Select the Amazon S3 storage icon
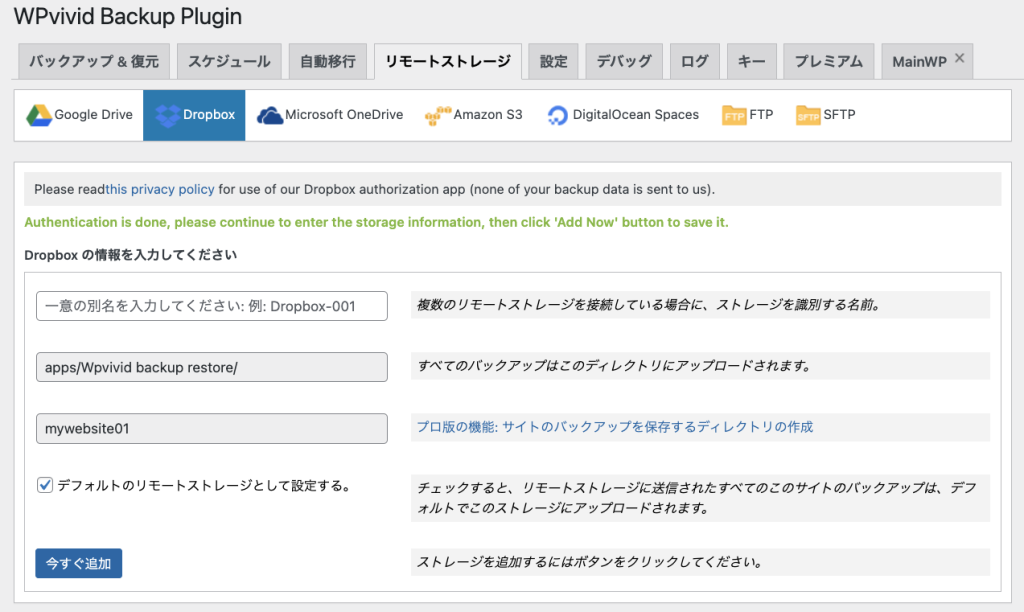This screenshot has height=612, width=1024. tap(437, 115)
